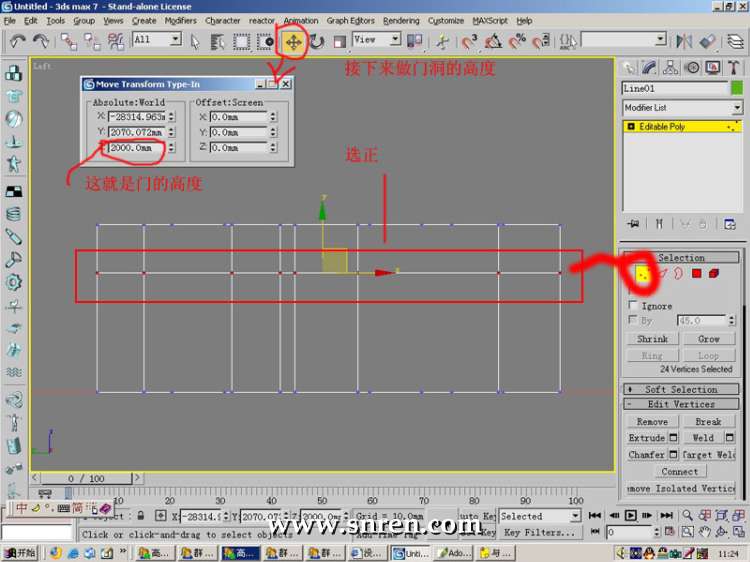Click the Editable Poly expand box
Viewport: 750px width, 562px height.
click(x=630, y=127)
